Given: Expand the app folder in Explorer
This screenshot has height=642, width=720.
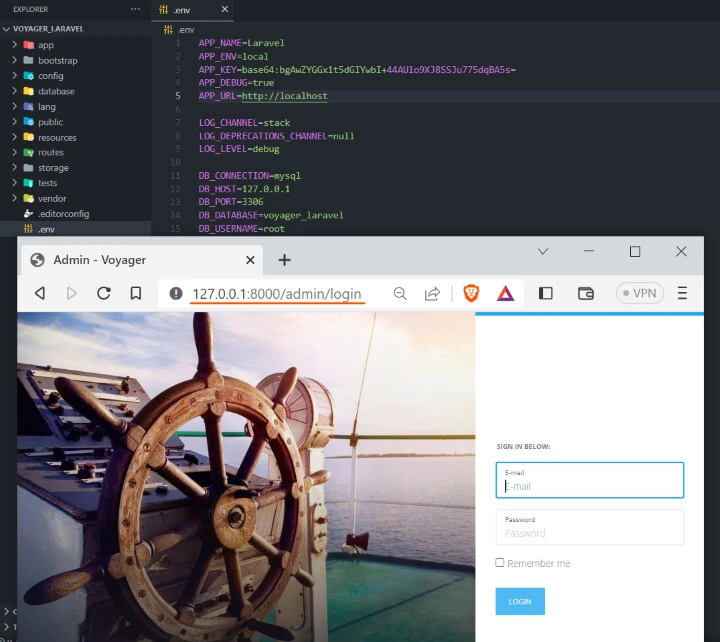Looking at the screenshot, I should 46,45.
